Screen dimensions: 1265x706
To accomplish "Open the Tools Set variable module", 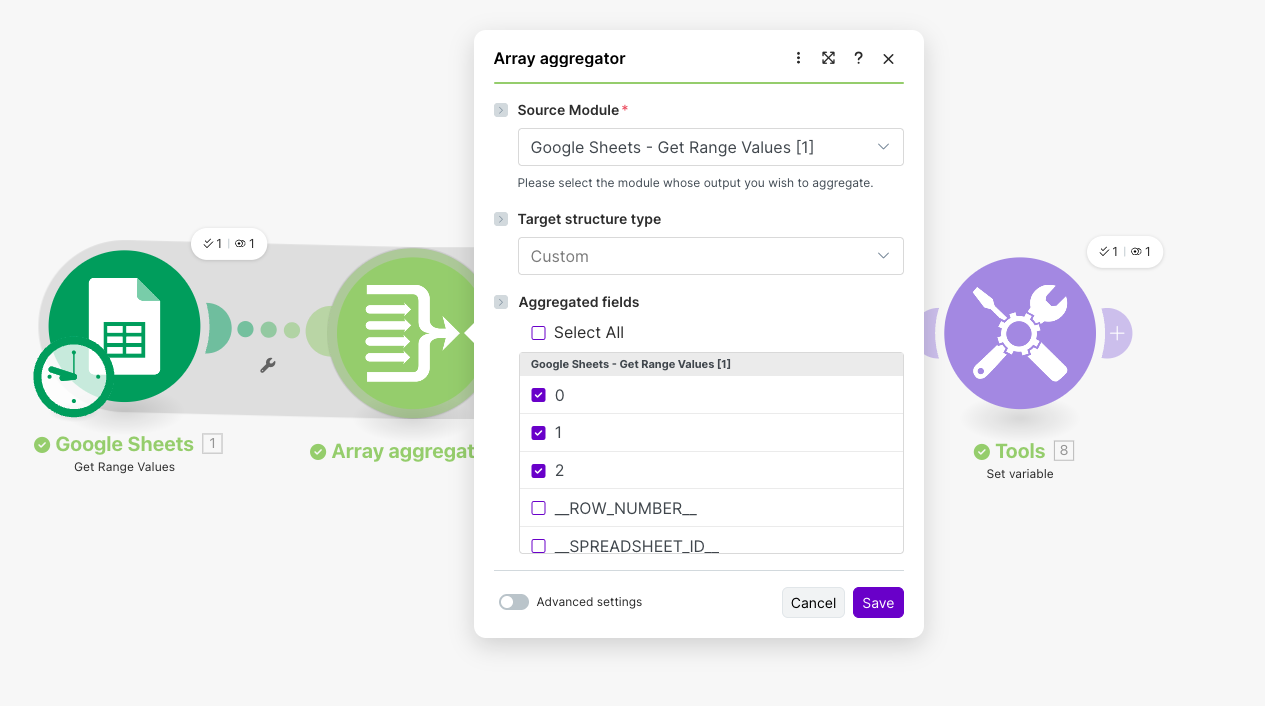I will 1020,333.
